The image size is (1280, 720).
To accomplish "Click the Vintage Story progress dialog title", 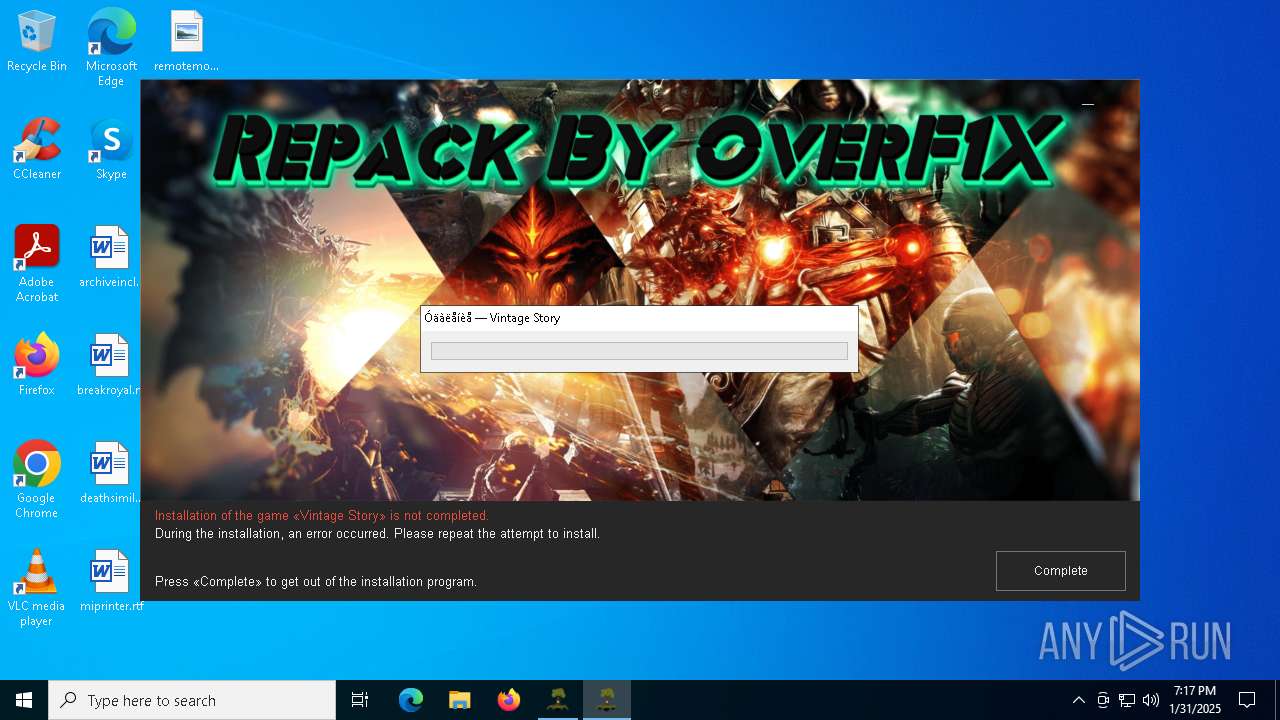I will tap(492, 318).
